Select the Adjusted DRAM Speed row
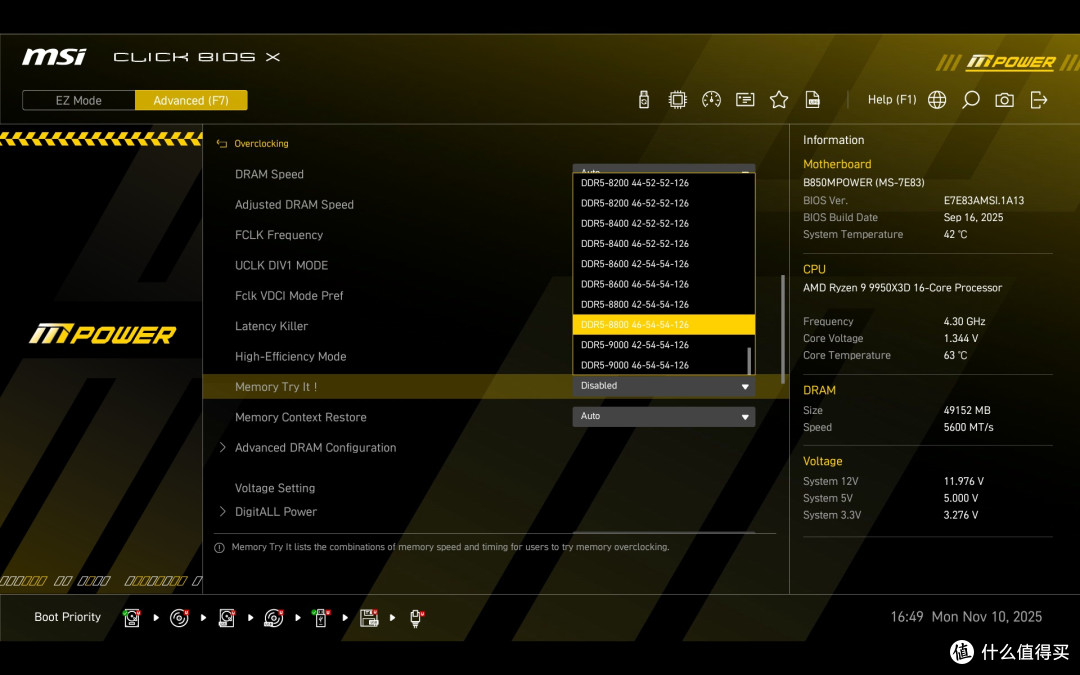 294,205
